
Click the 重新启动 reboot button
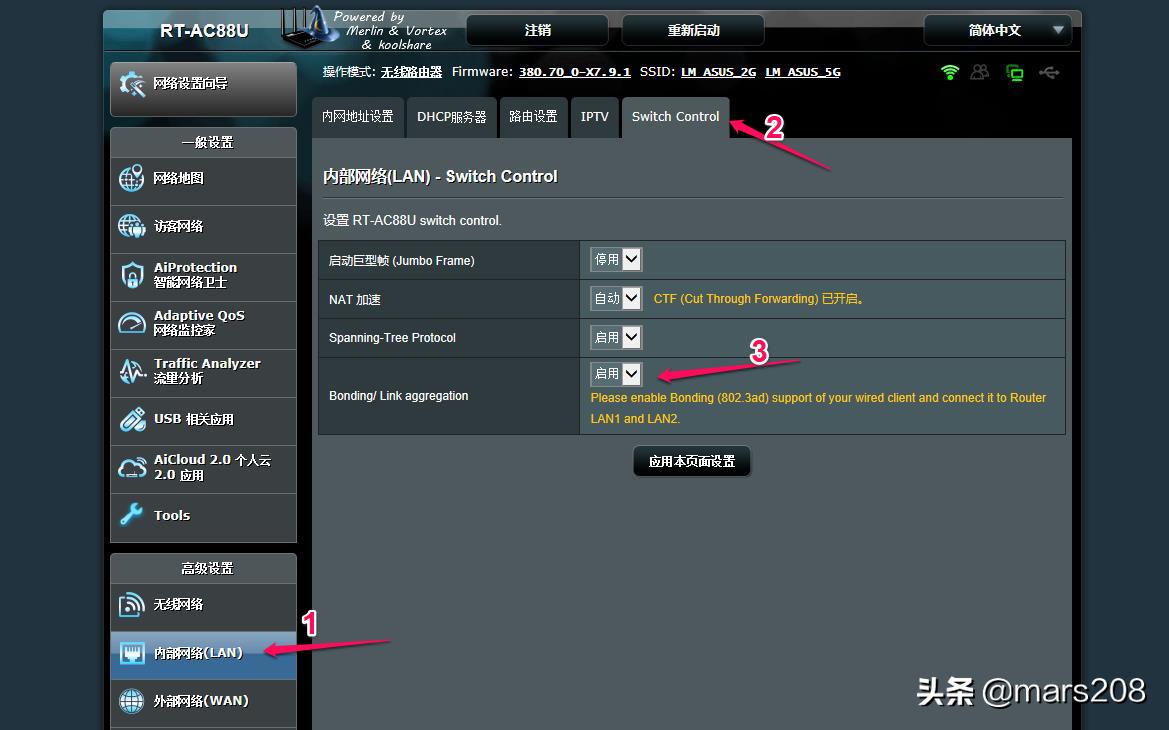(x=693, y=31)
